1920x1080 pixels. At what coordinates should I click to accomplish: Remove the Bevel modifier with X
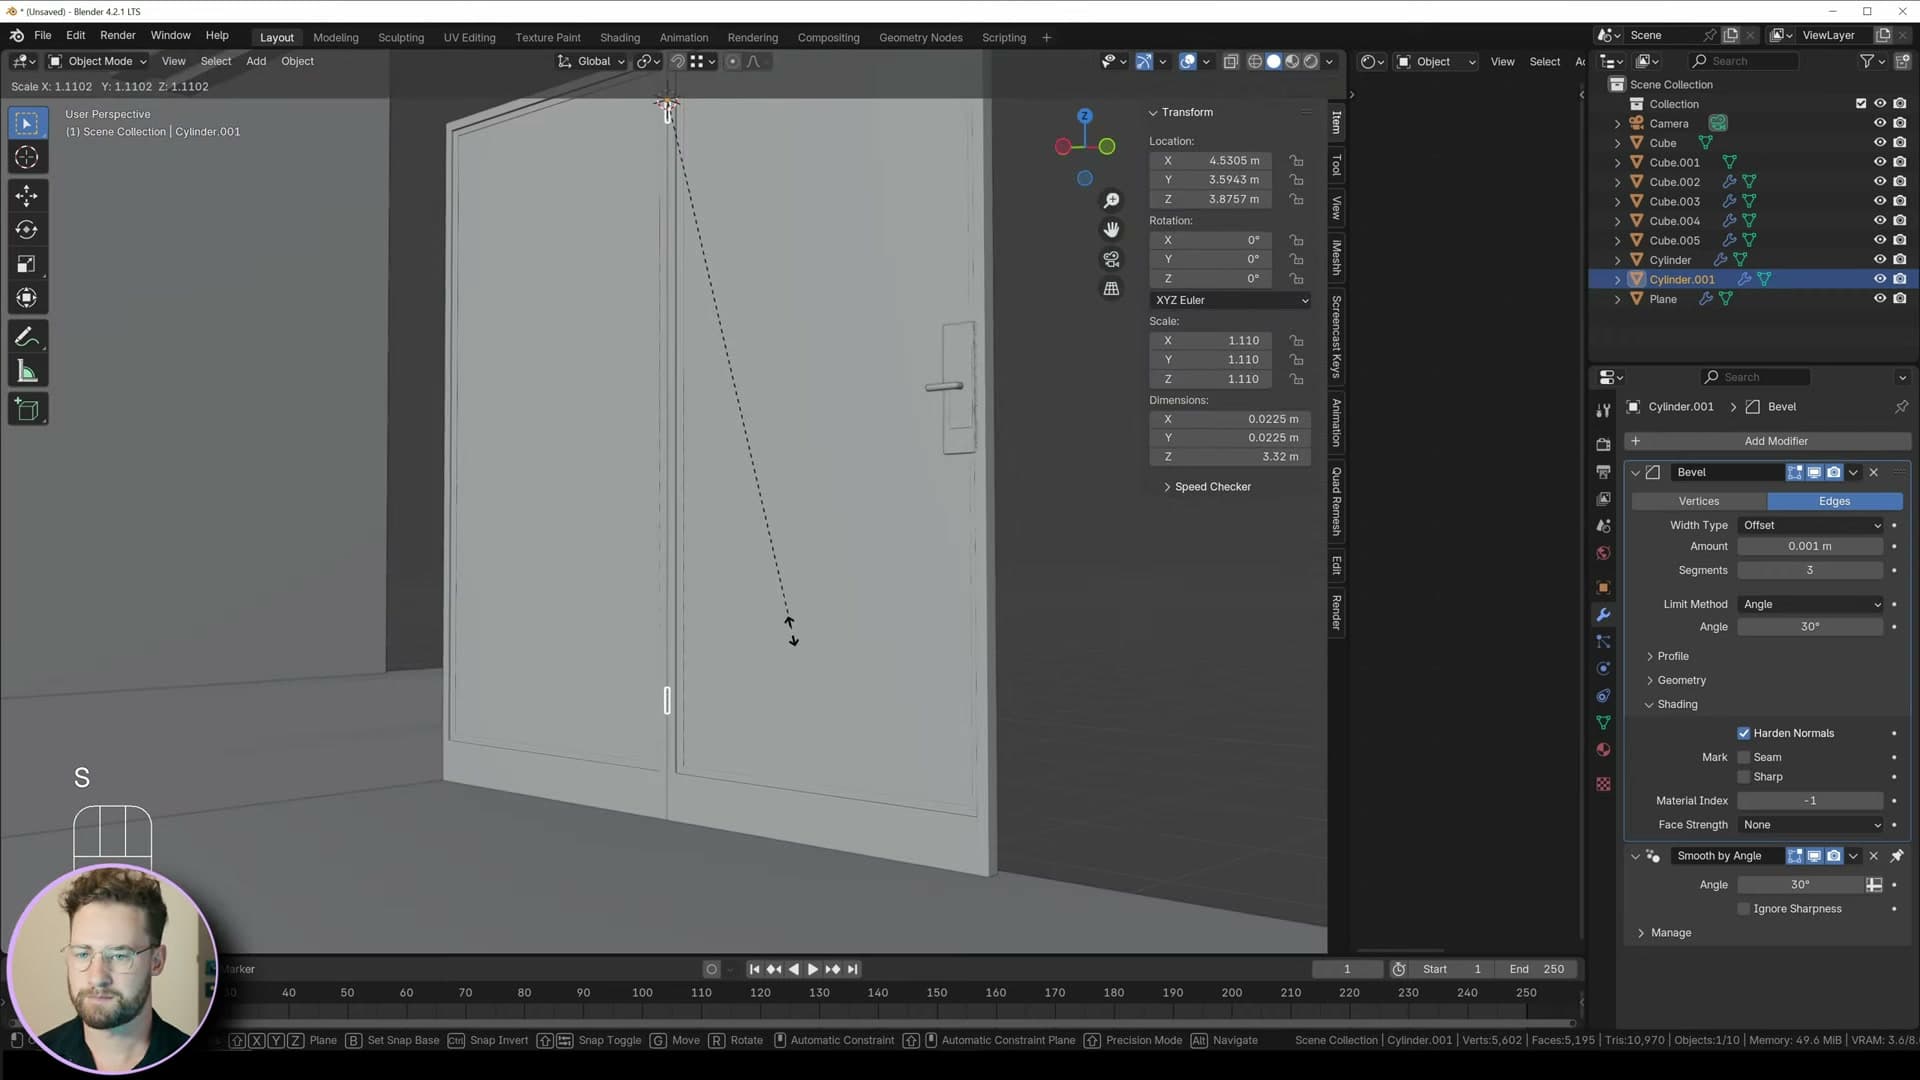[x=1874, y=472]
